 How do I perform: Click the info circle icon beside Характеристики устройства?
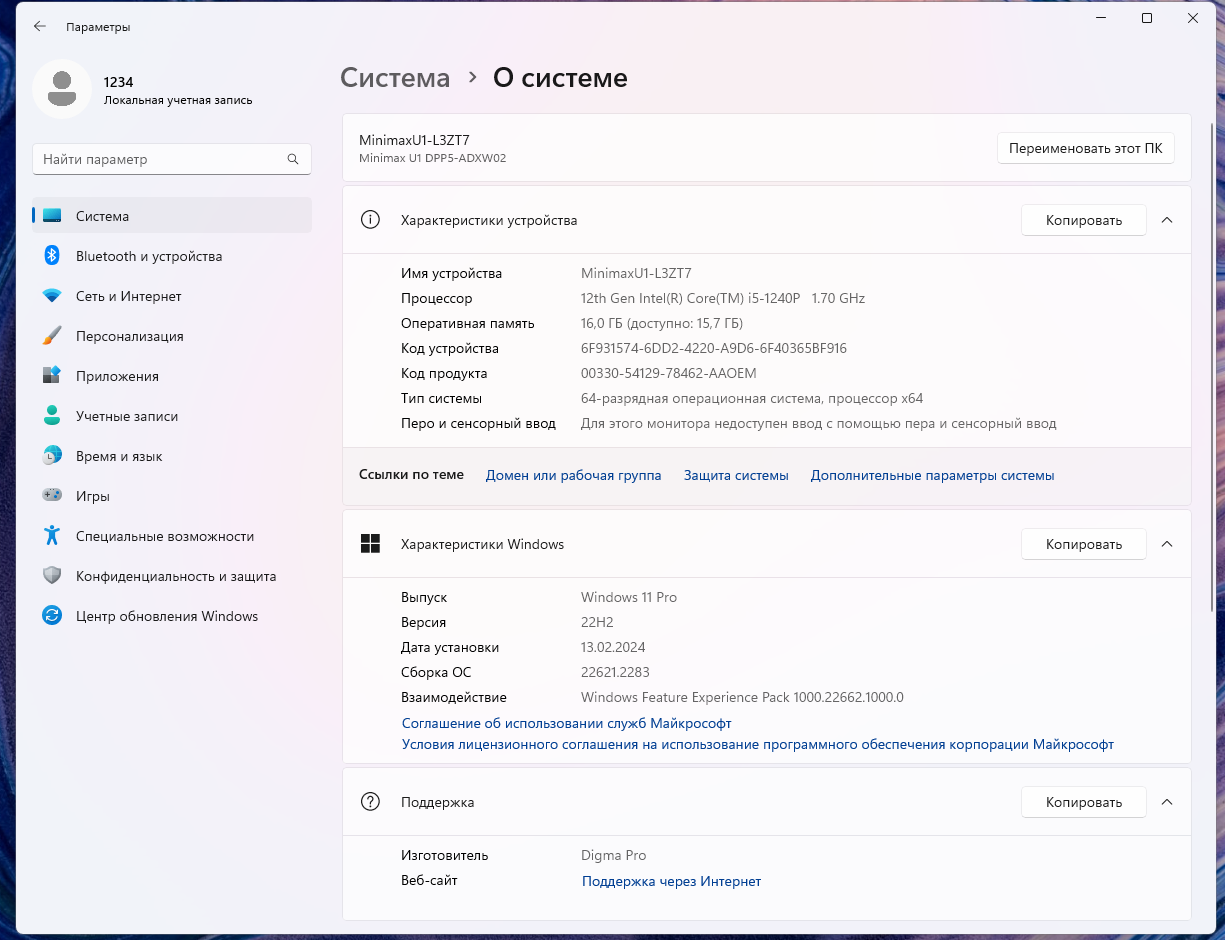(370, 220)
